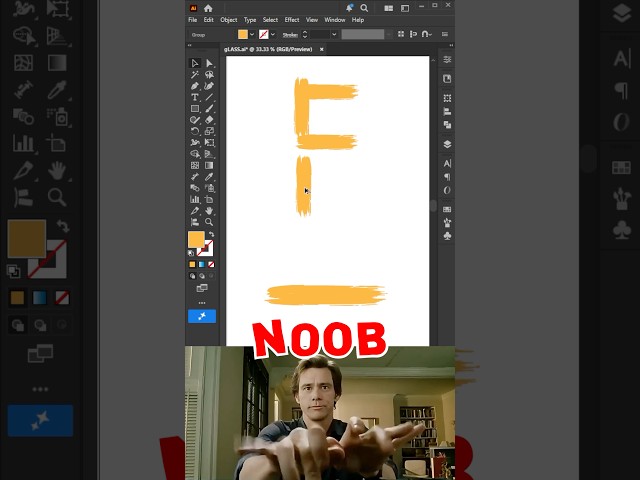Activate the Zoom tool
This screenshot has width=640, height=480.
coord(209,222)
